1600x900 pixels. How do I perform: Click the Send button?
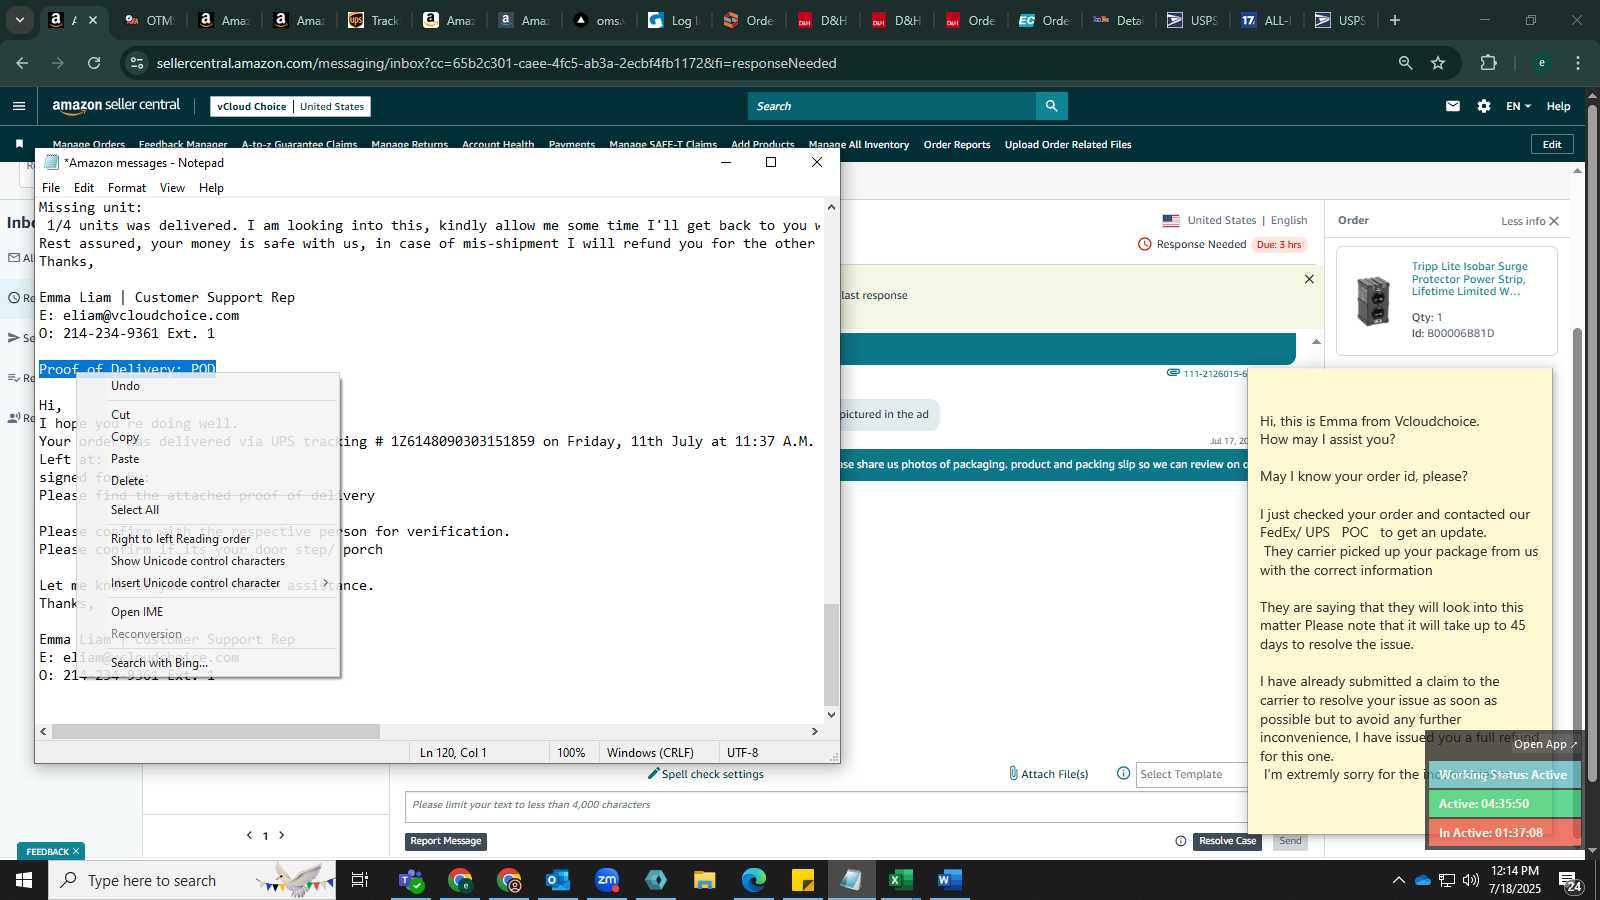click(1290, 841)
